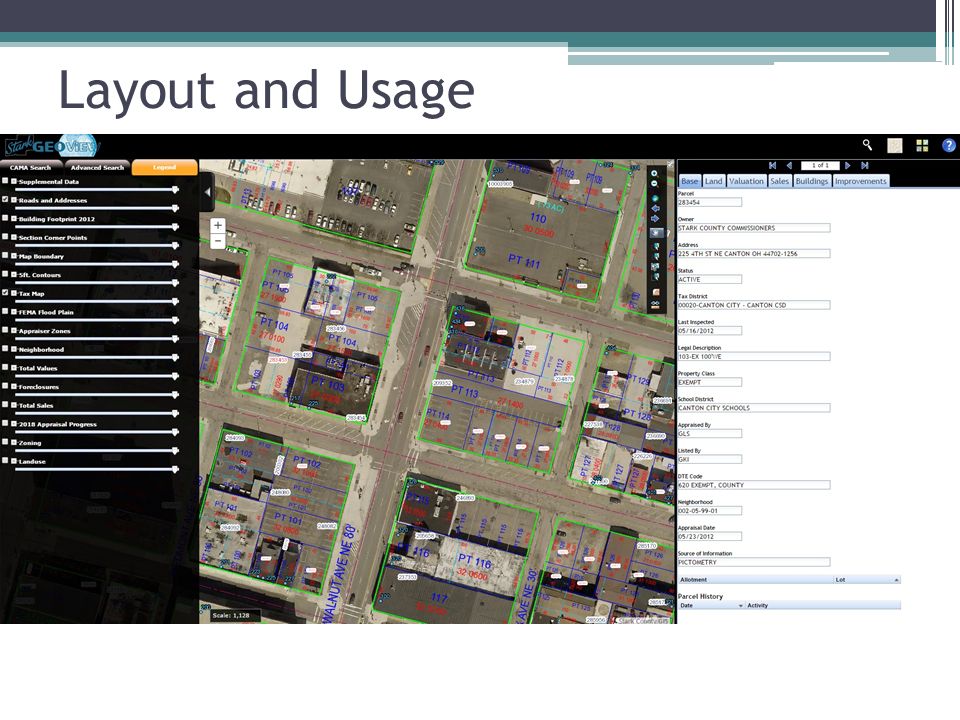Enable the Appraiser Zones layer checkbox
This screenshot has height=720, width=960.
(x=6, y=331)
